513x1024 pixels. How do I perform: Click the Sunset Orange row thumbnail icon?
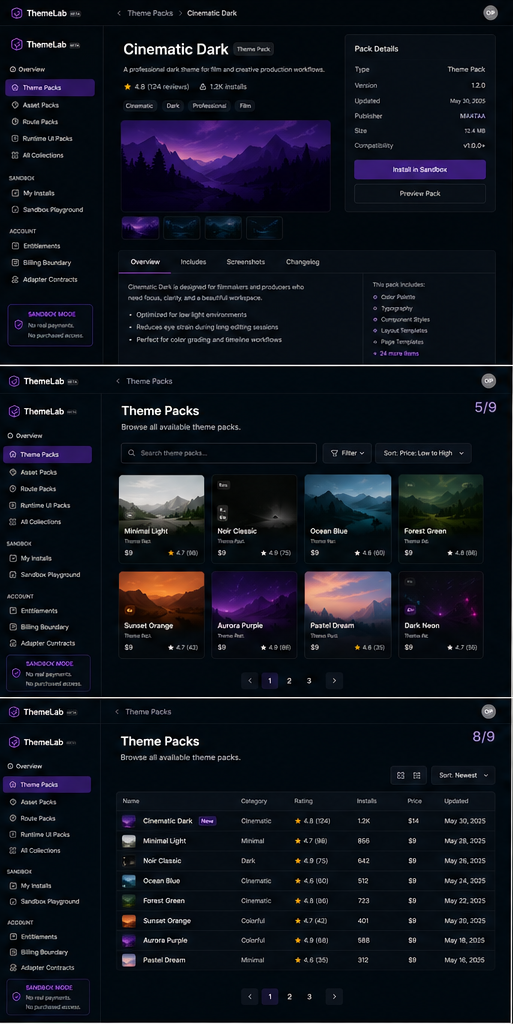pyautogui.click(x=129, y=920)
